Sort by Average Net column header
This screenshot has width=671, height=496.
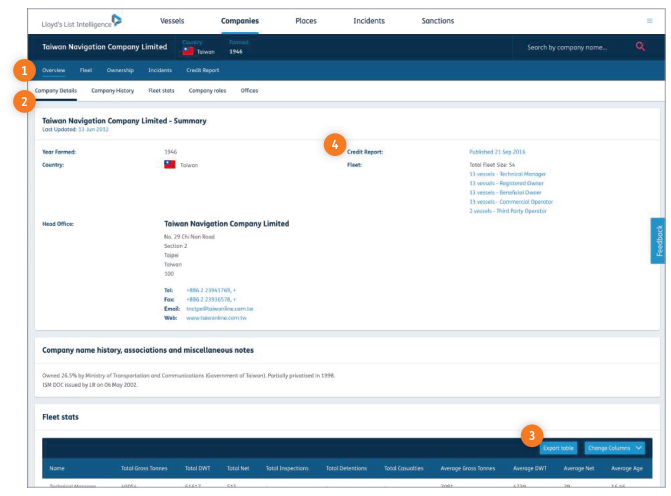point(579,469)
